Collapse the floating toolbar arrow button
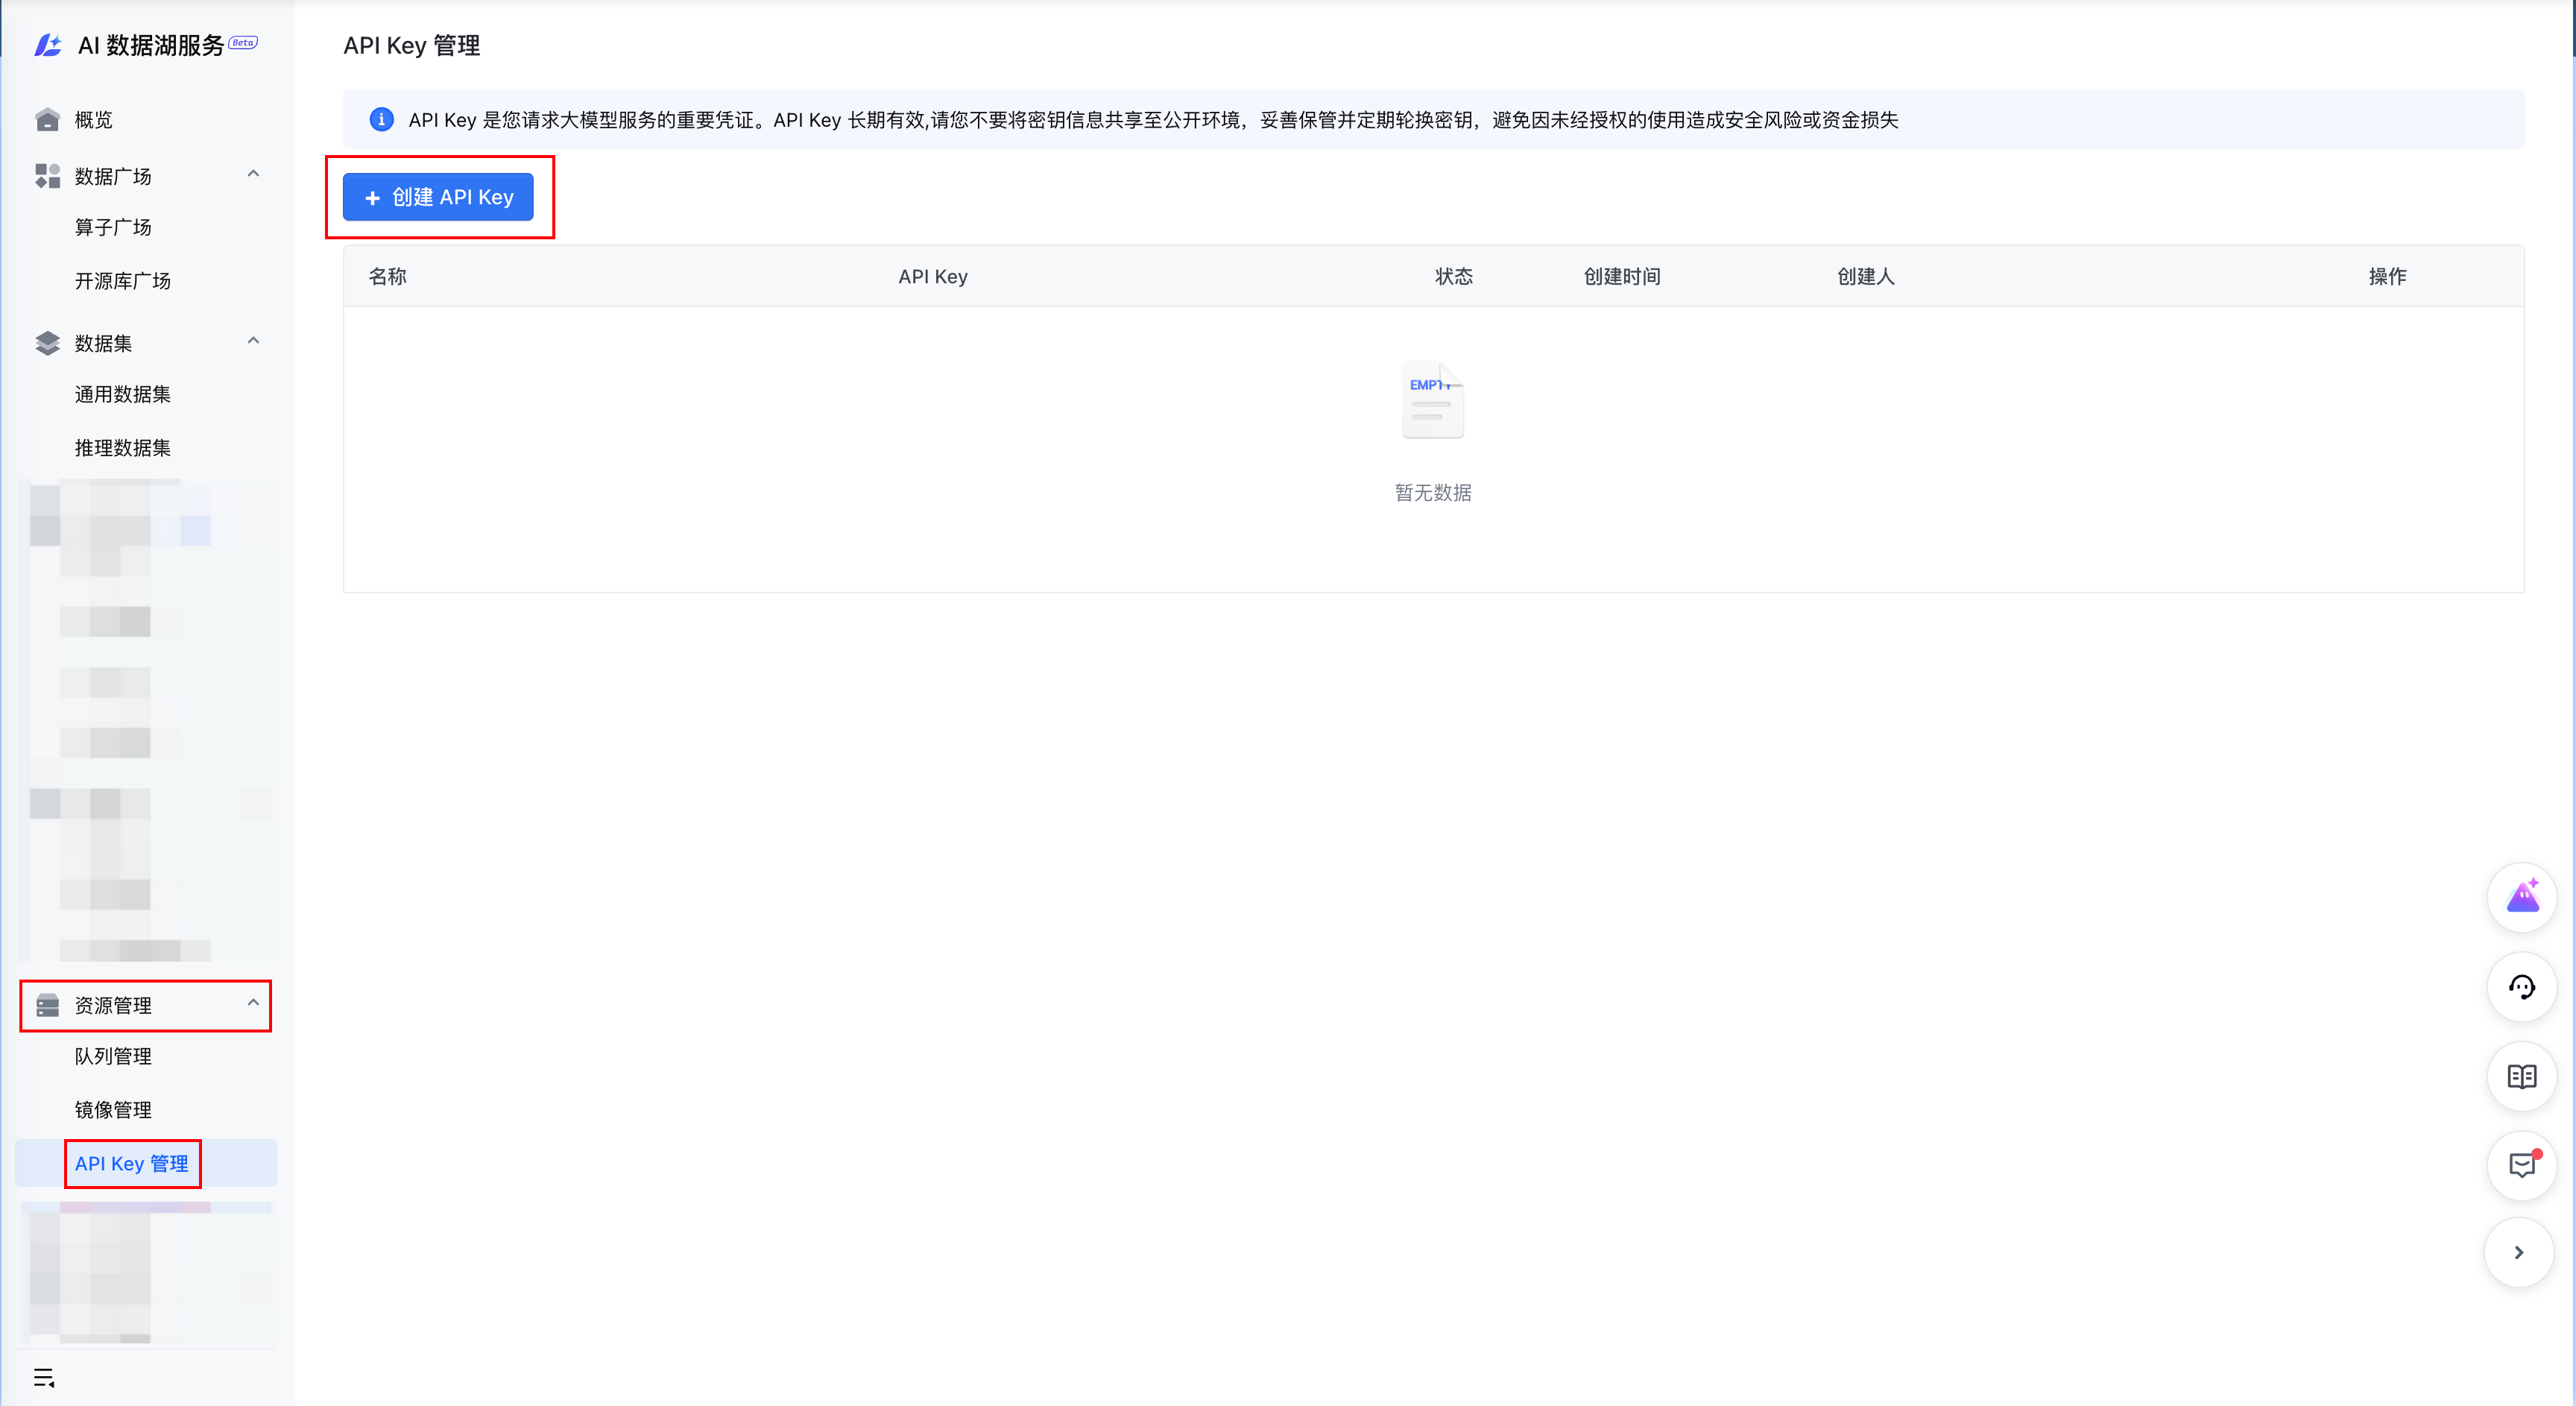 [2518, 1252]
